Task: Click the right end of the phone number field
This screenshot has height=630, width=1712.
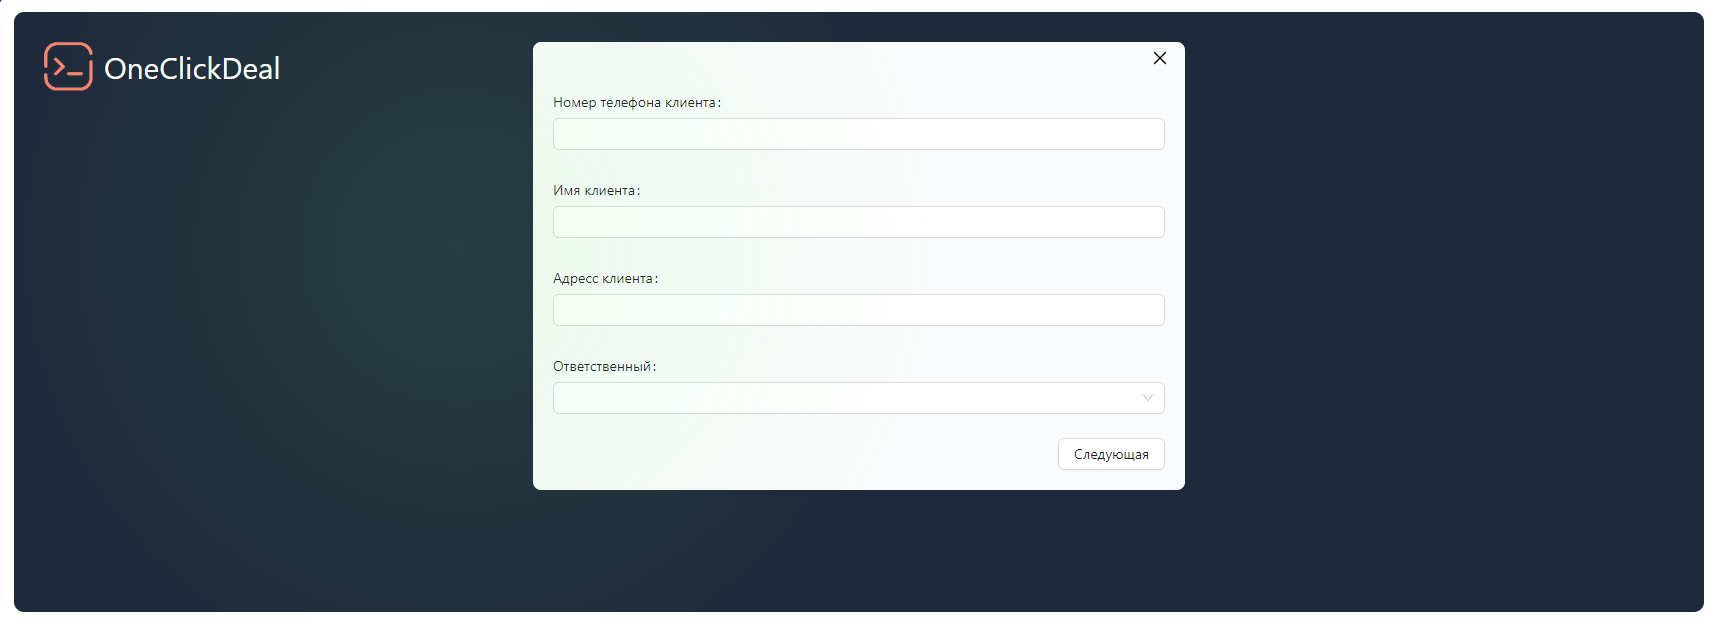Action: [x=1140, y=134]
